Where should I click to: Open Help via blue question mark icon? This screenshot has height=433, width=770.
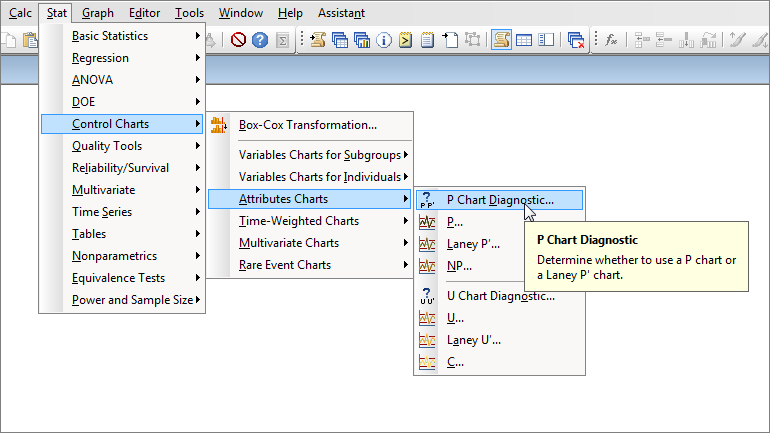point(260,40)
